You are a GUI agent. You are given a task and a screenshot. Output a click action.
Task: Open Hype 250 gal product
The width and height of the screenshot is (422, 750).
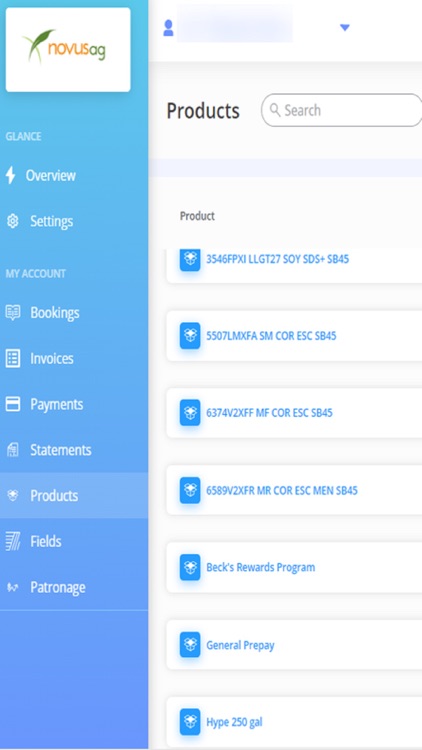(x=234, y=722)
